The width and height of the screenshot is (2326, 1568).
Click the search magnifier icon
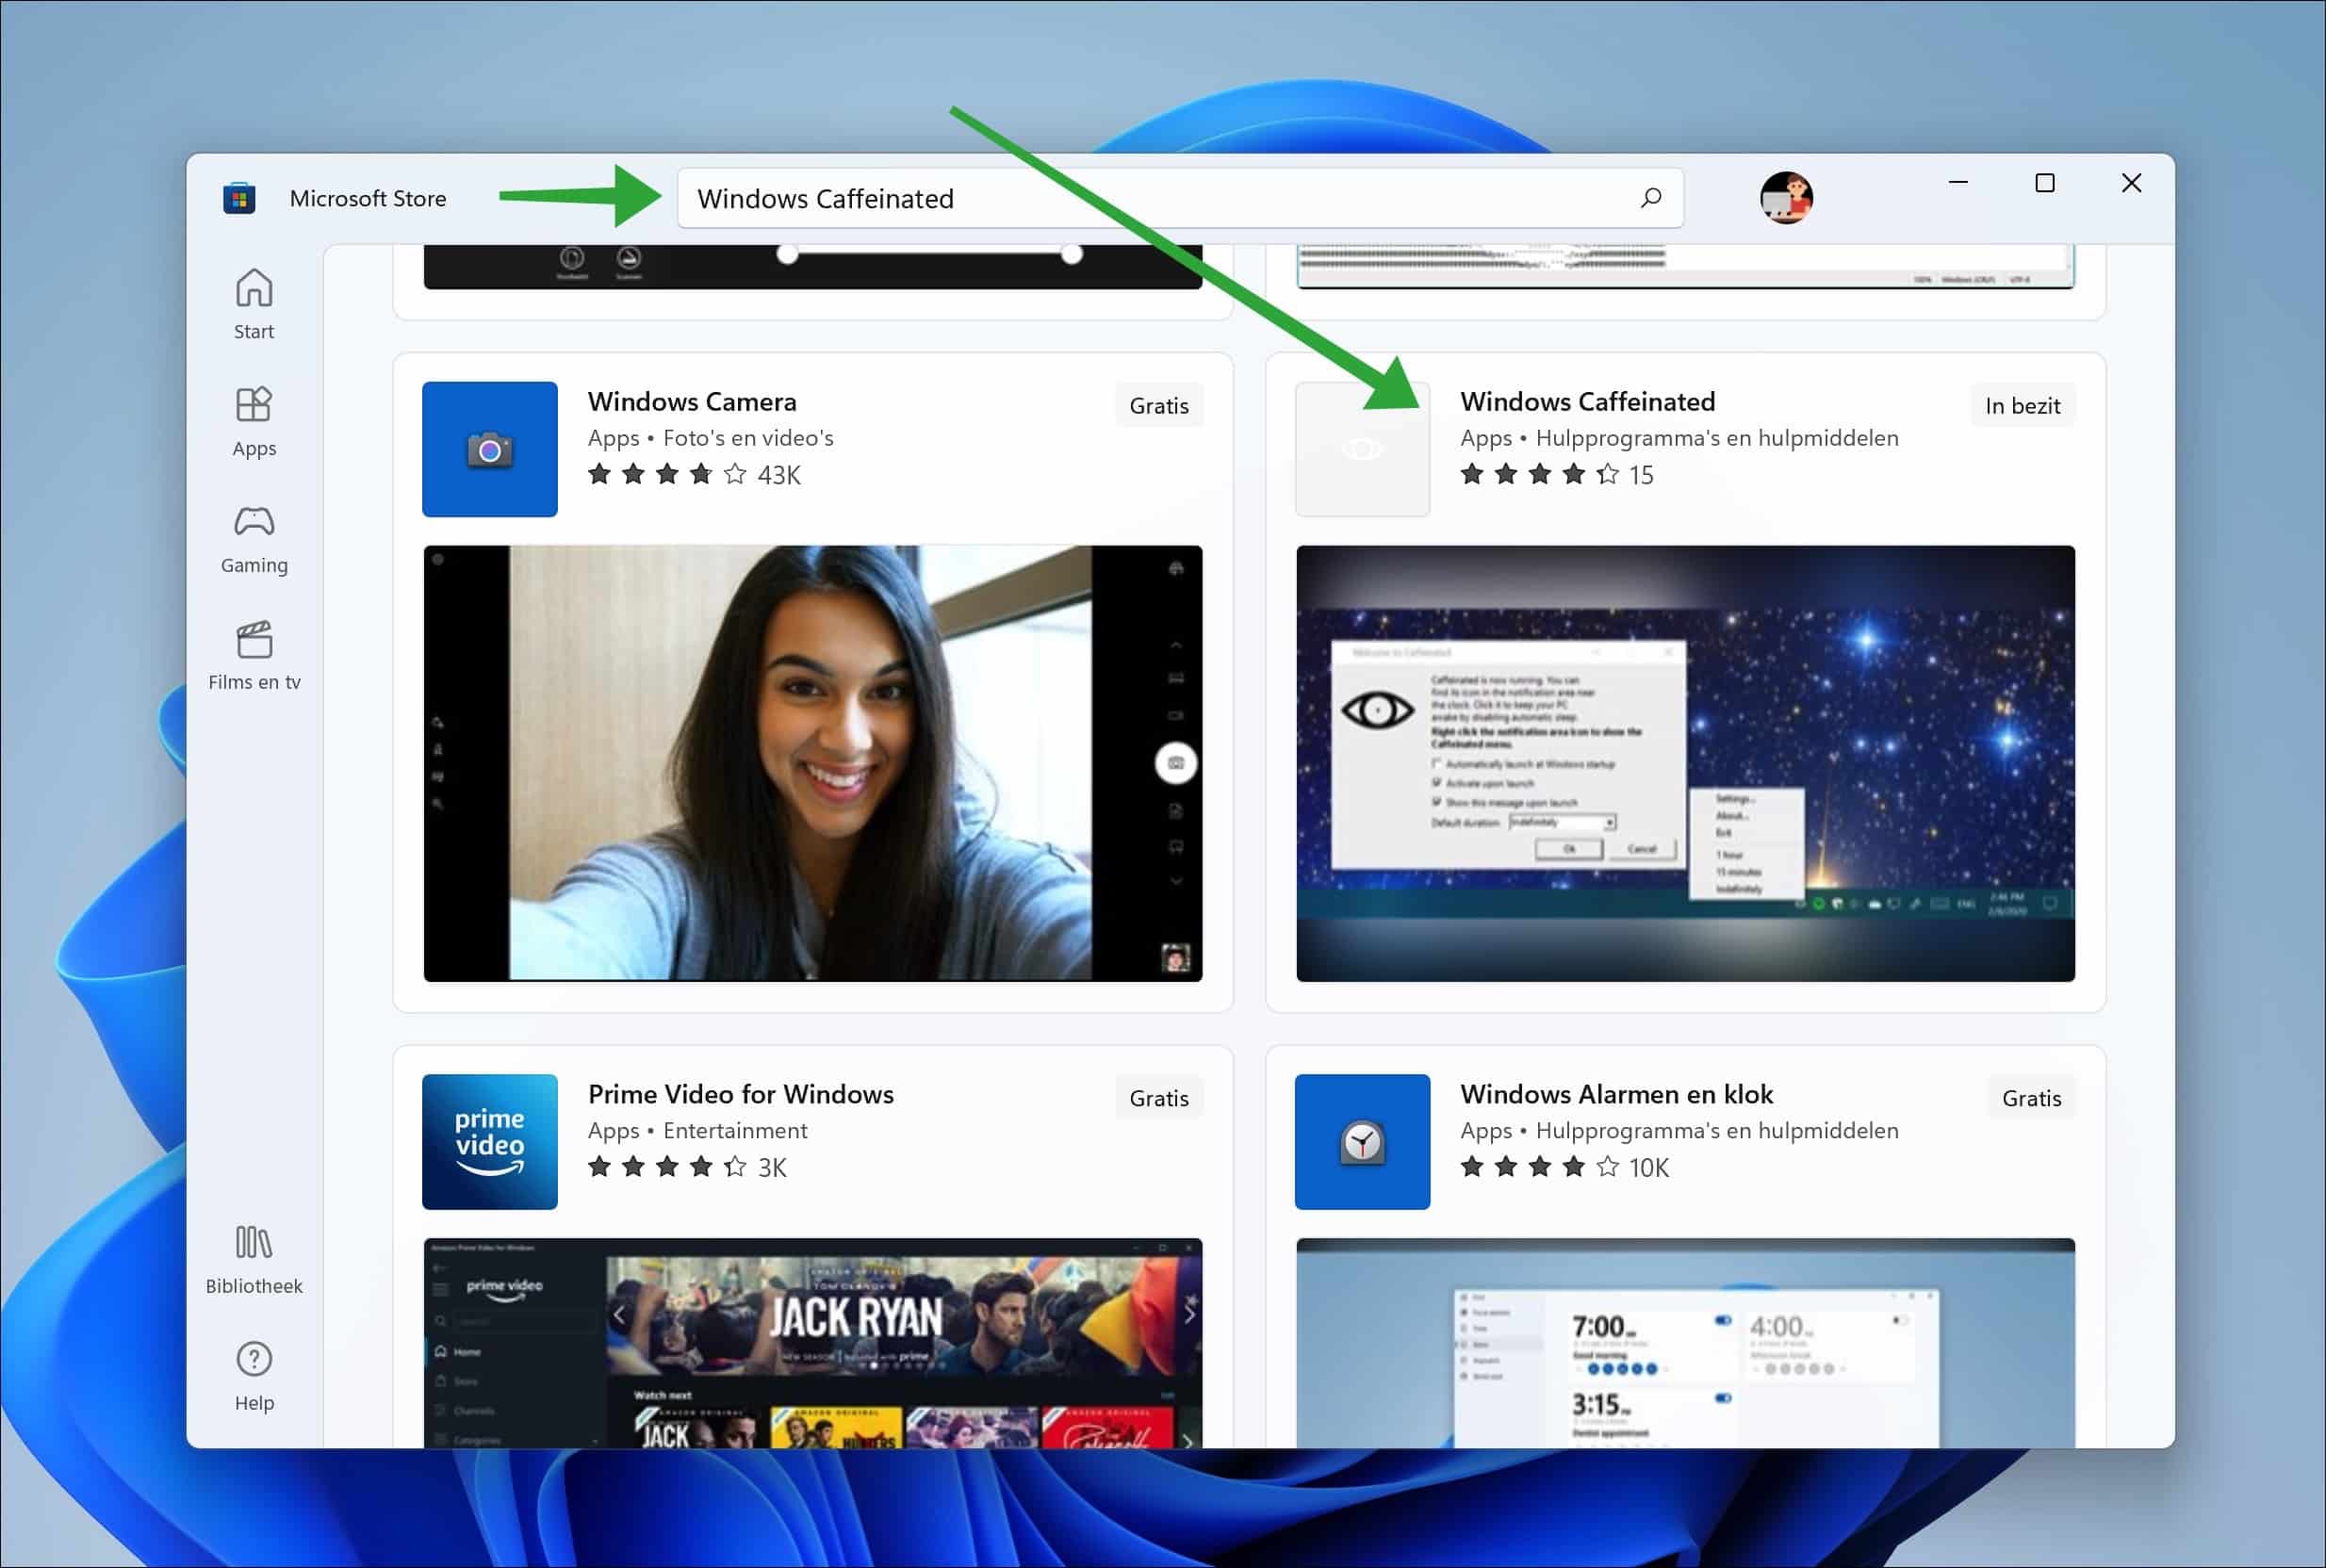coord(1650,197)
